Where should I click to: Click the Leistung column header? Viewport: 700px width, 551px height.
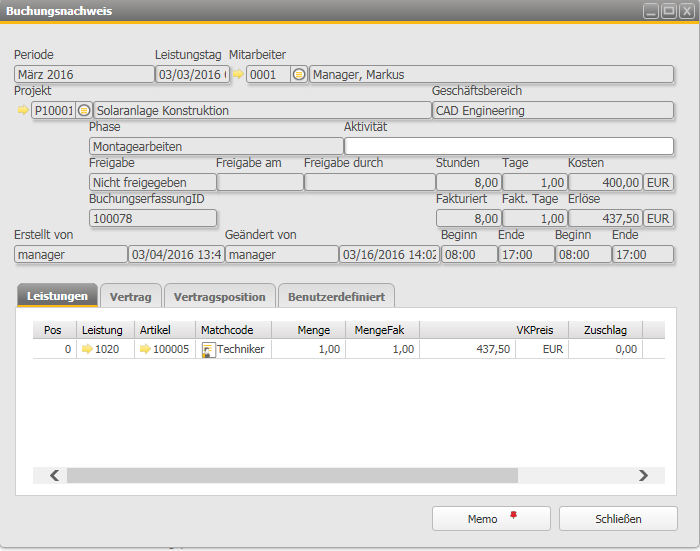(x=105, y=330)
